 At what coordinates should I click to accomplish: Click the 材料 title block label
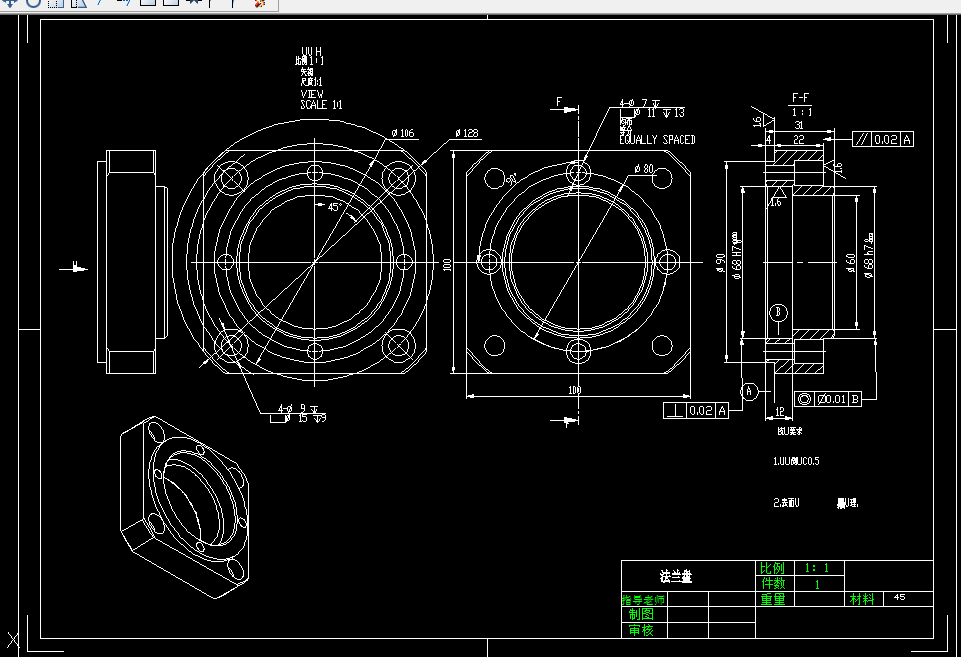click(x=862, y=599)
